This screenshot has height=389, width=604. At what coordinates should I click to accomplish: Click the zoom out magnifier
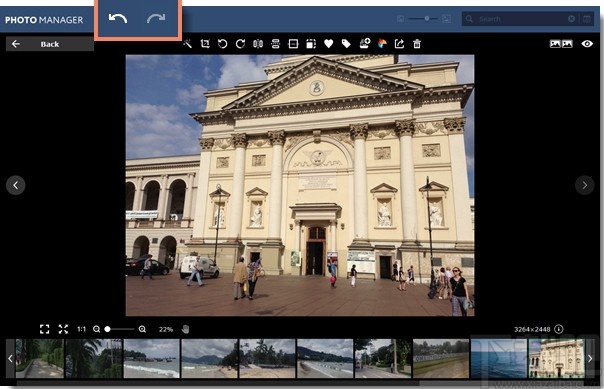[96, 329]
